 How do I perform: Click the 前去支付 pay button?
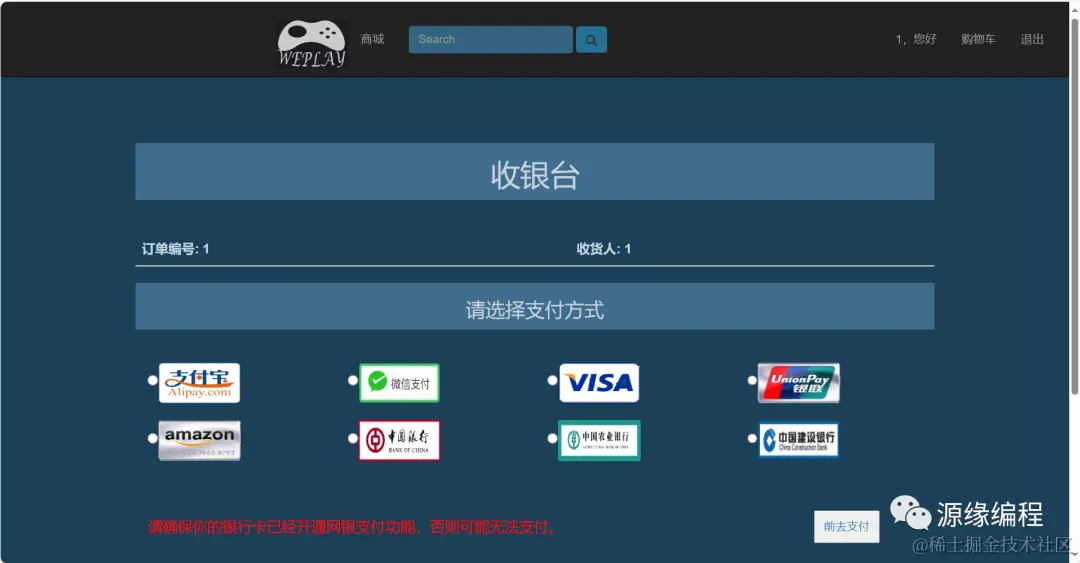pos(847,526)
